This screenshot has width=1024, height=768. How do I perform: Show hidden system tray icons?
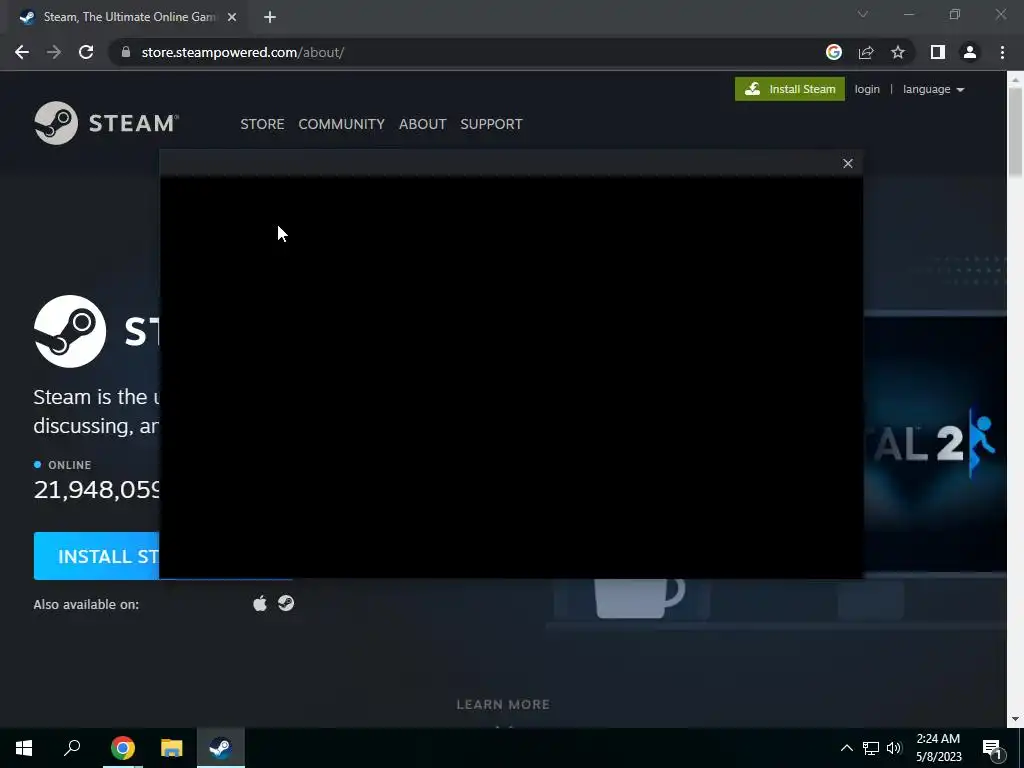coord(846,748)
